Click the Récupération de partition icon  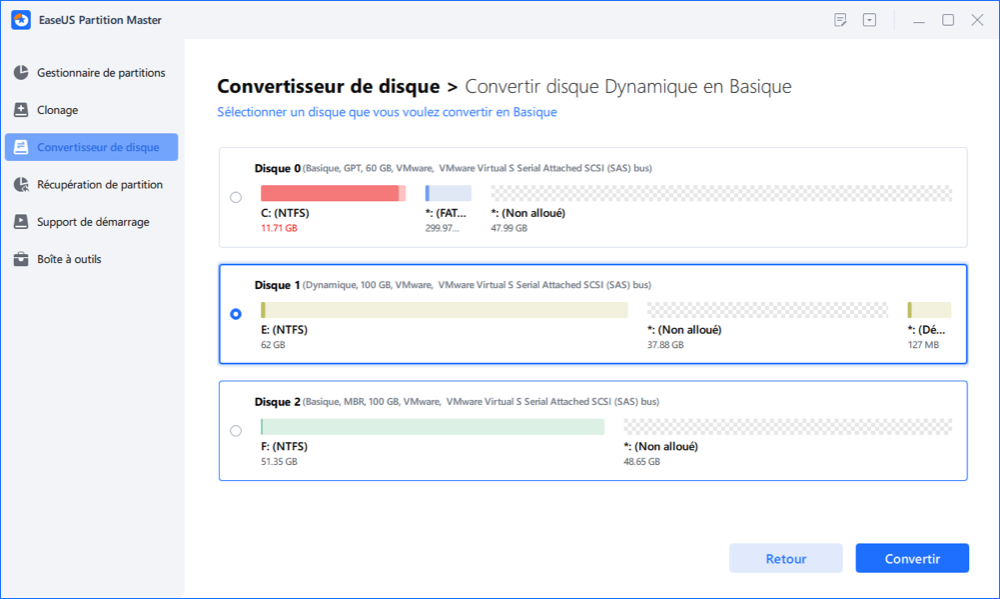21,185
